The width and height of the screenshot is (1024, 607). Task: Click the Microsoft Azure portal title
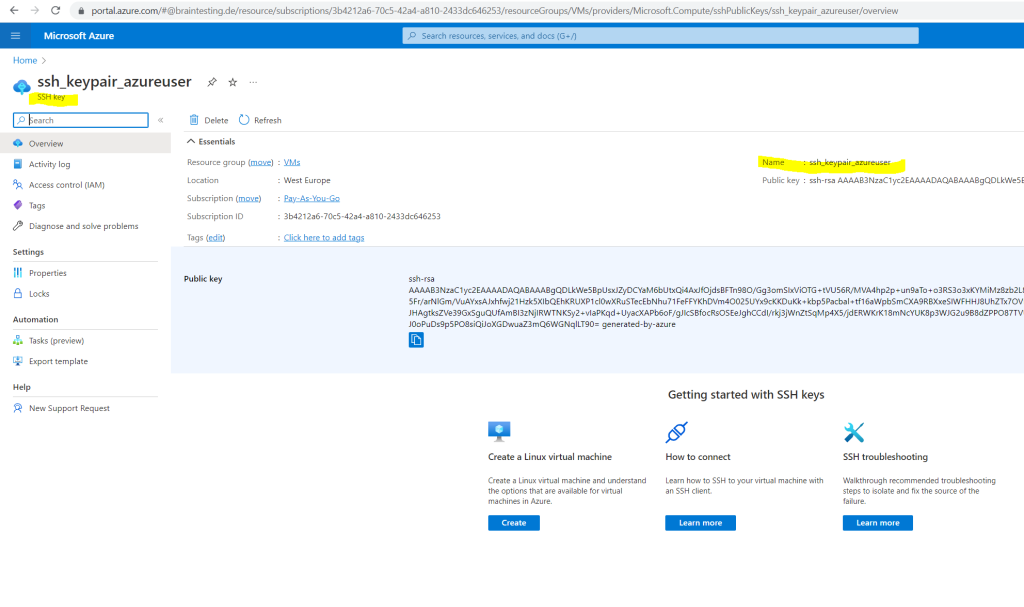(79, 36)
